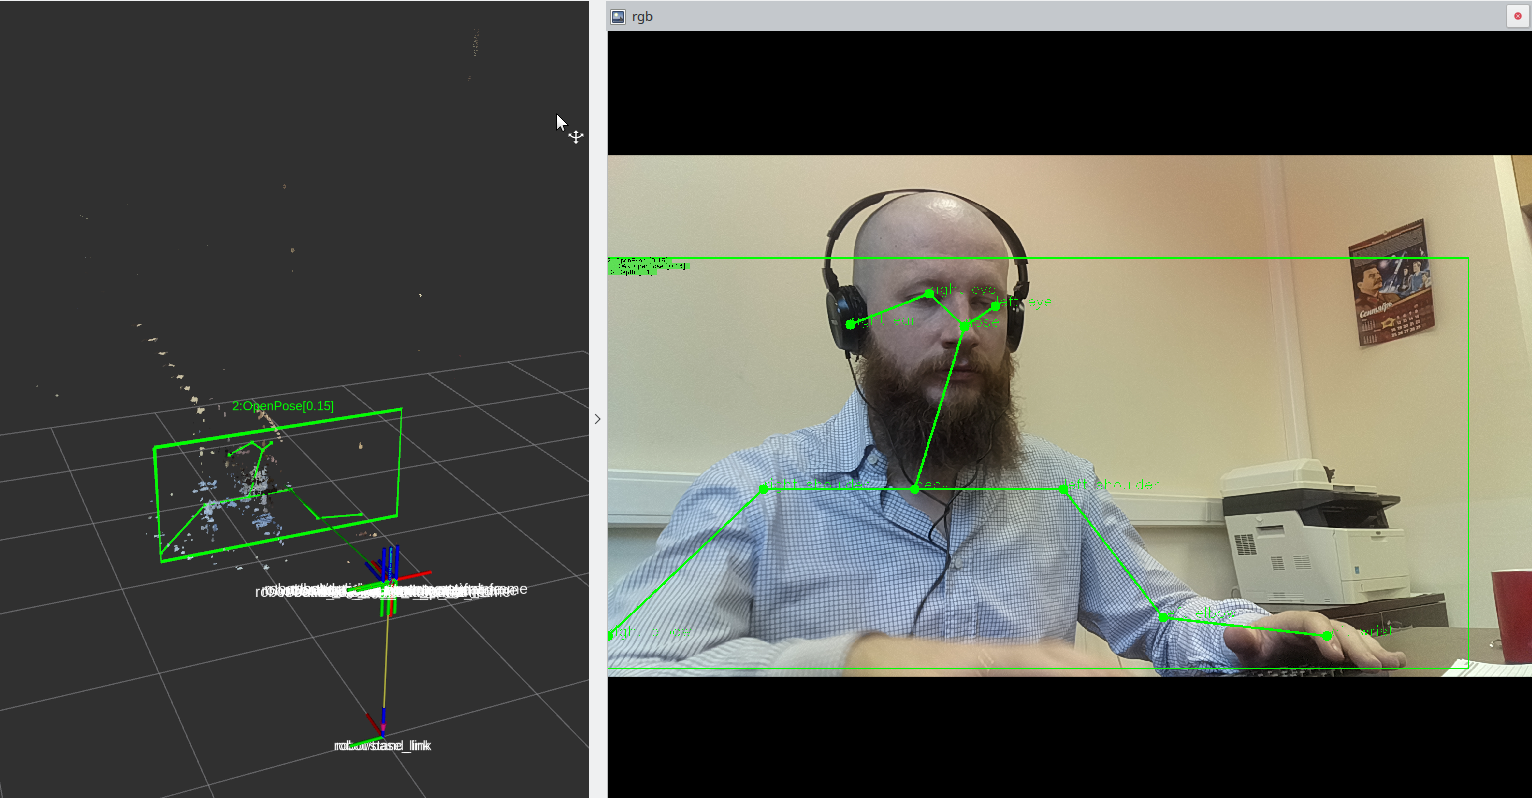Close the rgb image window

tap(1517, 16)
